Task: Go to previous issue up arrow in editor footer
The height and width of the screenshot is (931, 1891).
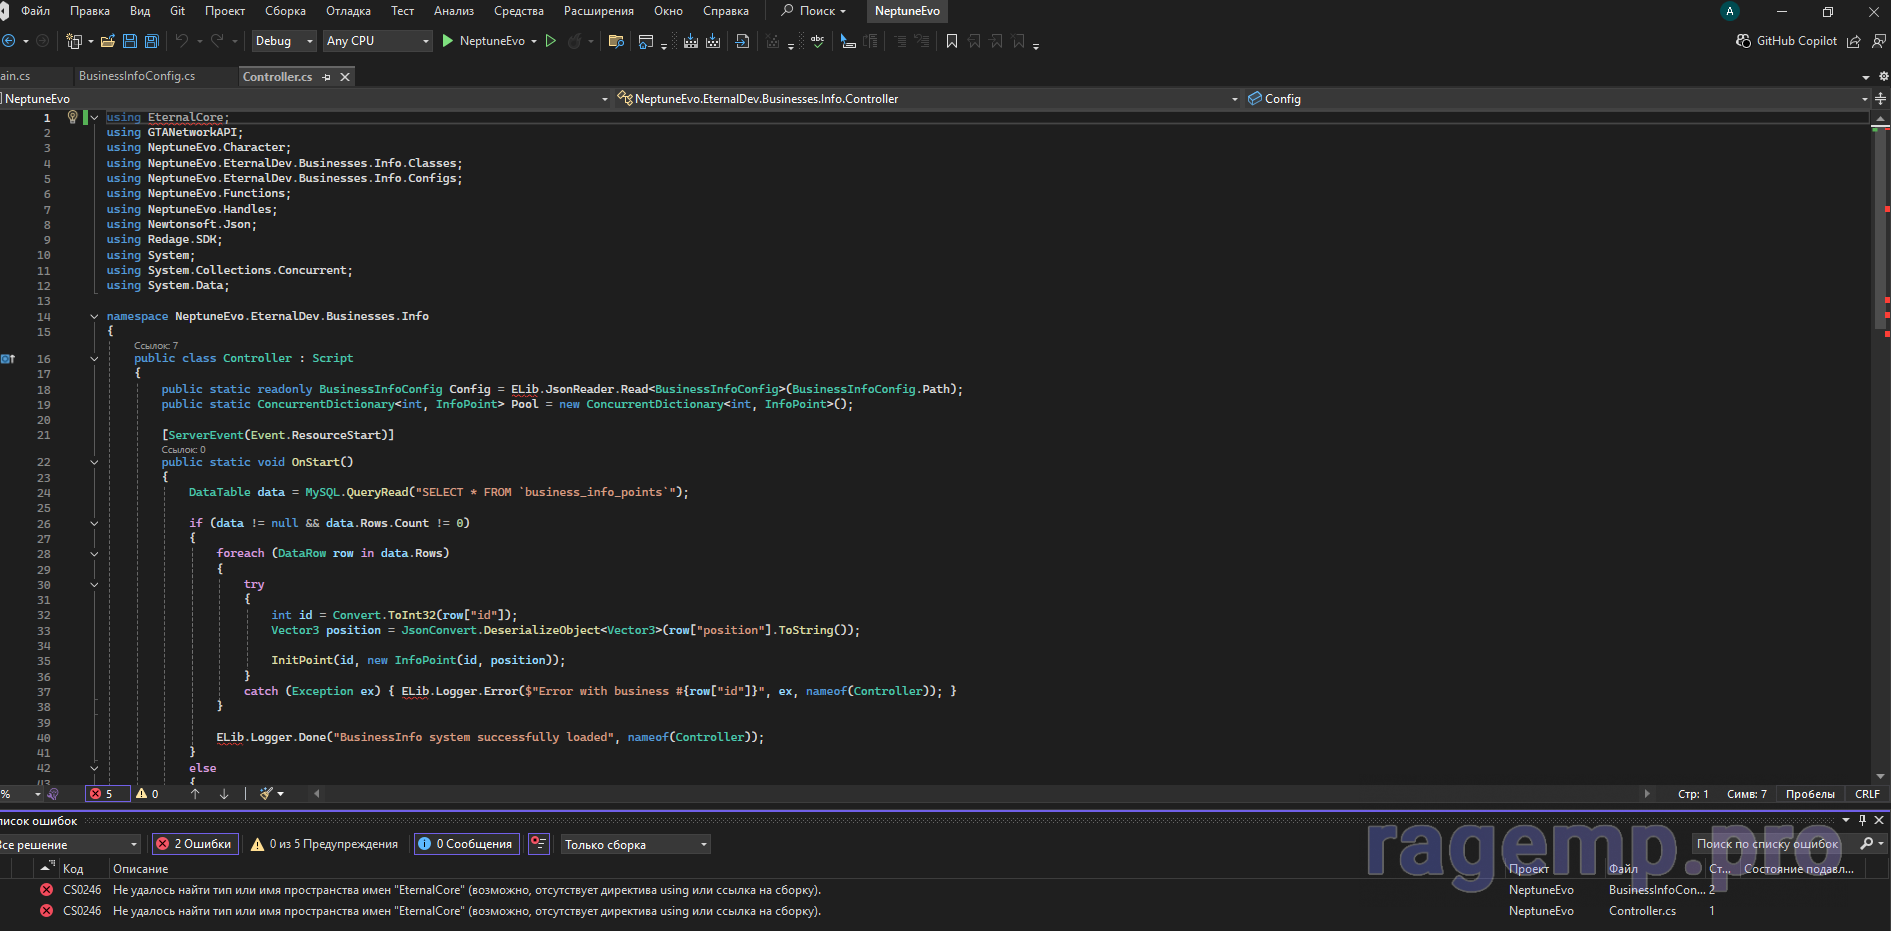Action: pyautogui.click(x=195, y=794)
